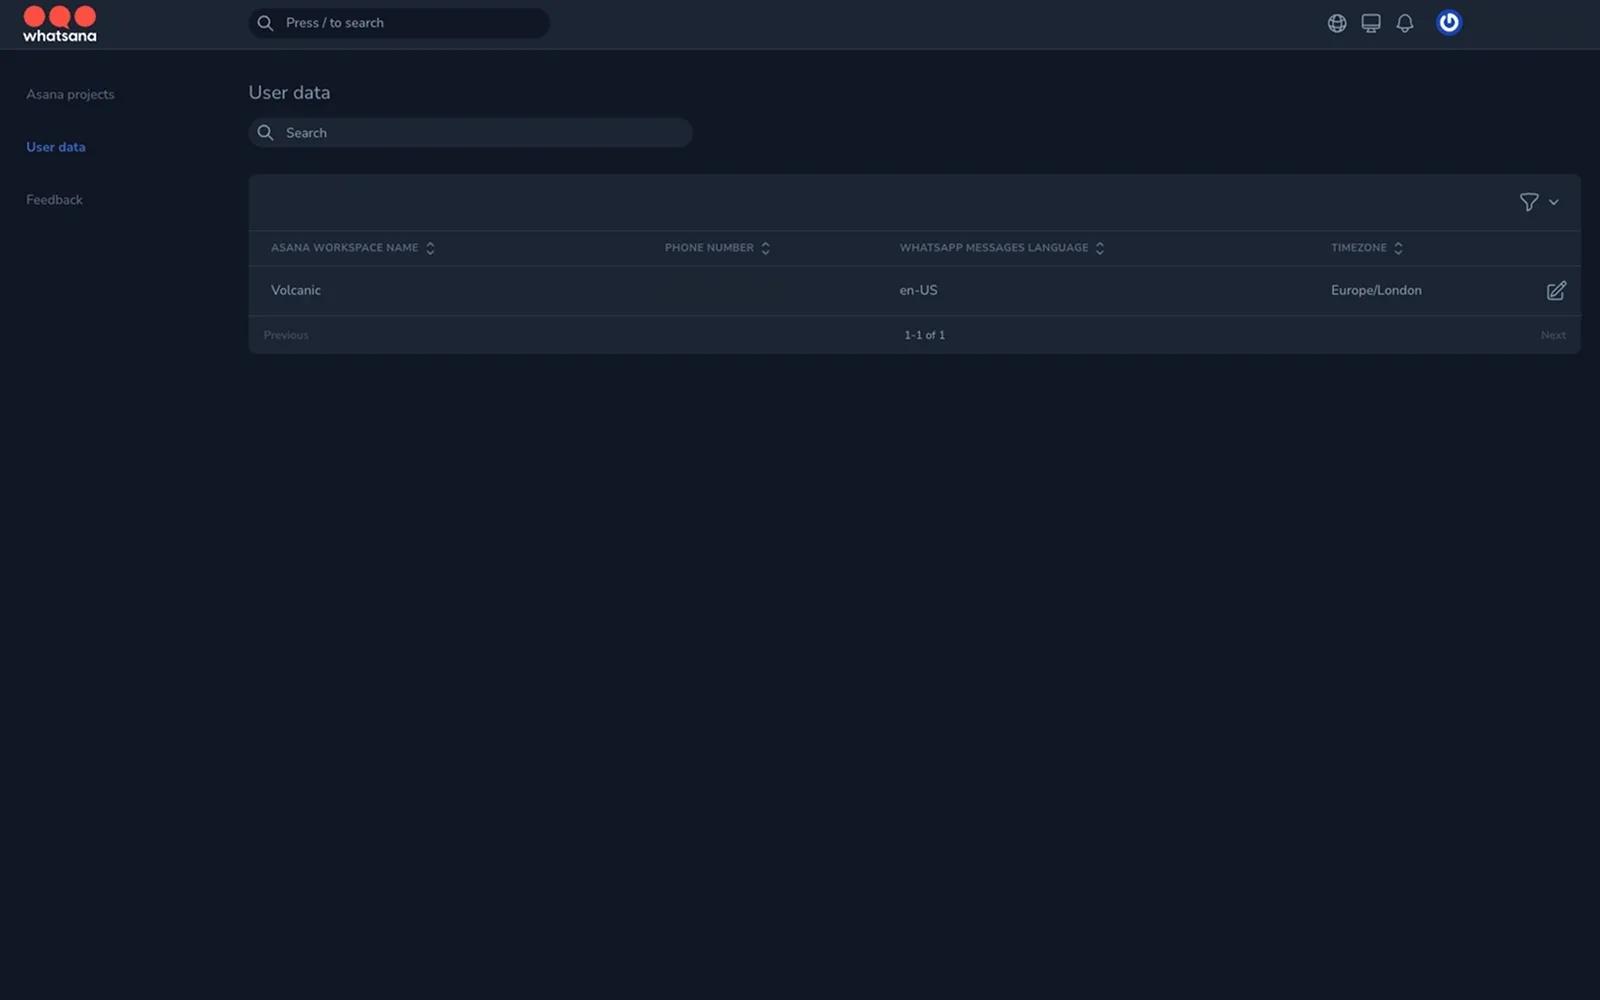Click the blue power profile icon

coord(1448,23)
